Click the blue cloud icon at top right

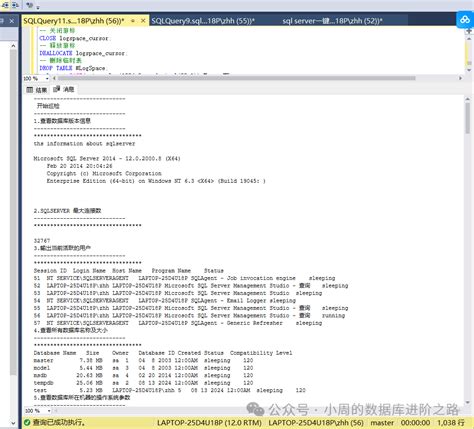click(465, 20)
